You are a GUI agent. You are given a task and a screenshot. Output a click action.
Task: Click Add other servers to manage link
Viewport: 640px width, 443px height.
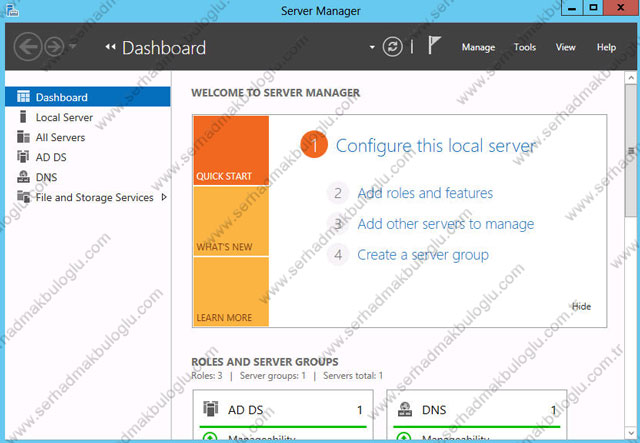click(446, 224)
